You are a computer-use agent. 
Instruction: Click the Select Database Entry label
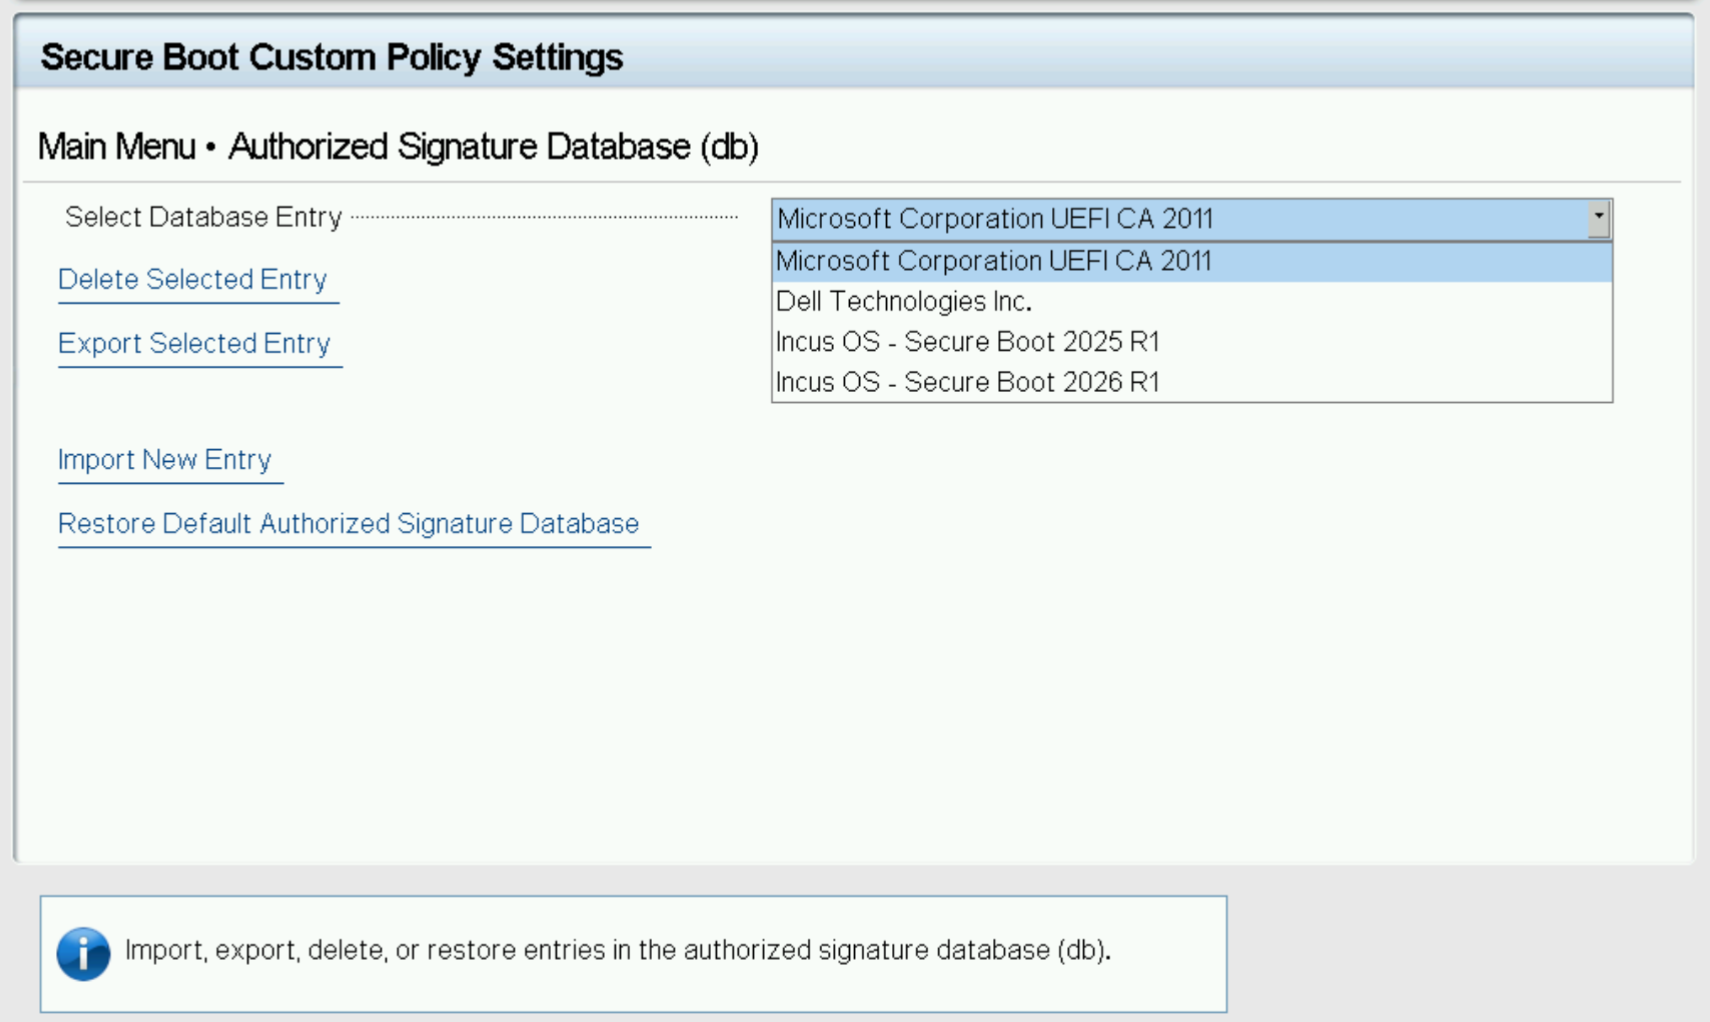click(x=203, y=217)
